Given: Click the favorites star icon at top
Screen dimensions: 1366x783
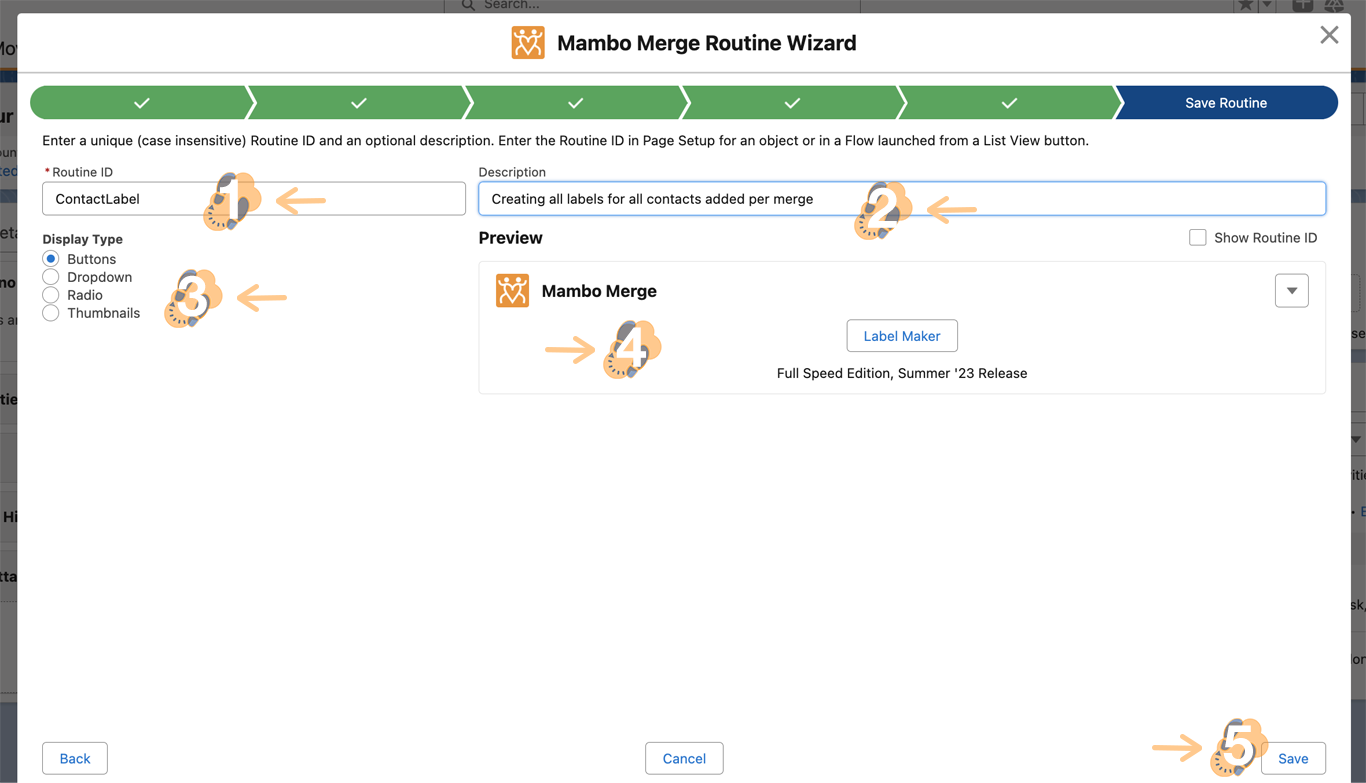Looking at the screenshot, I should pyautogui.click(x=1245, y=5).
